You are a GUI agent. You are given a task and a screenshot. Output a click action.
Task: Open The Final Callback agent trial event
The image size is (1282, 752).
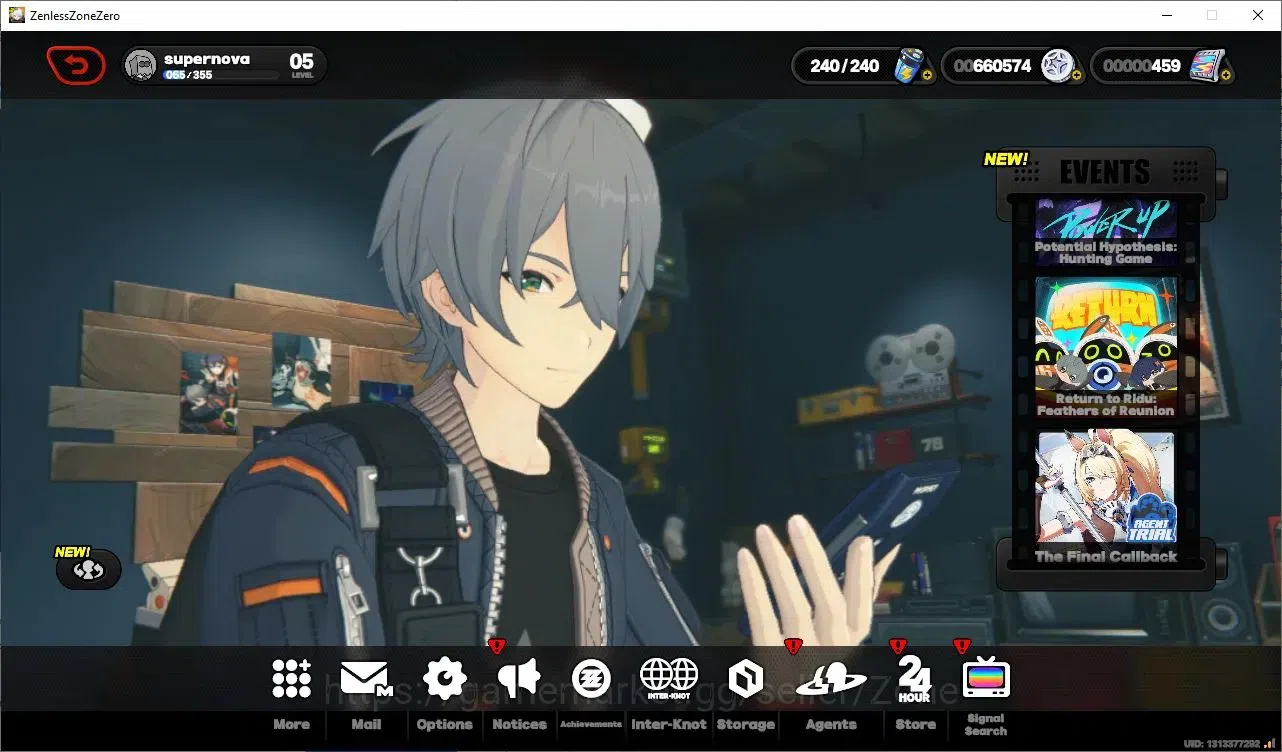point(1106,498)
